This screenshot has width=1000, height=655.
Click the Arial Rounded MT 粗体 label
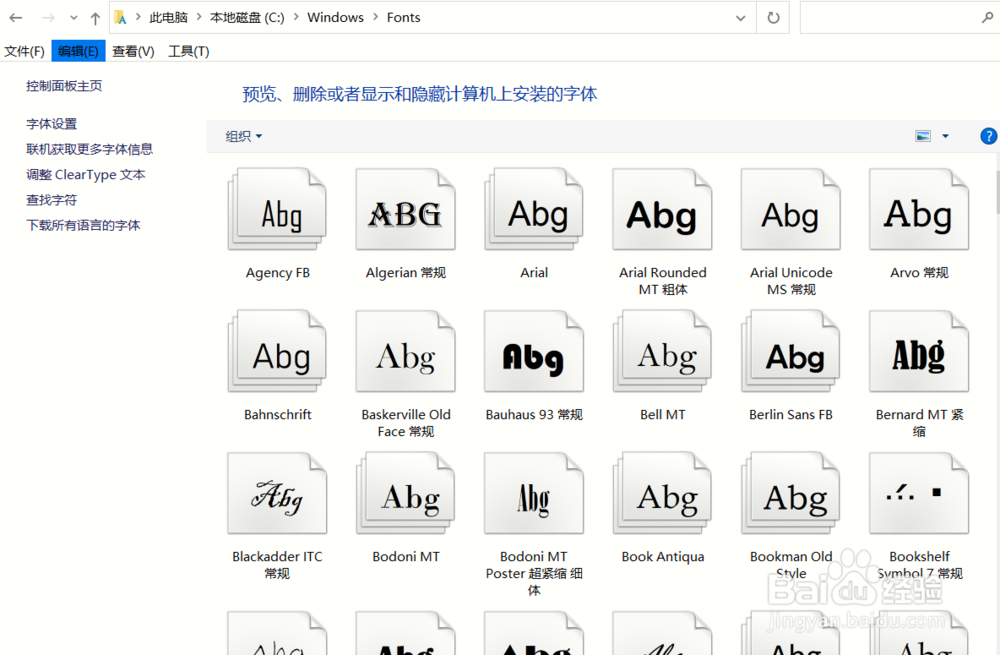click(x=663, y=281)
